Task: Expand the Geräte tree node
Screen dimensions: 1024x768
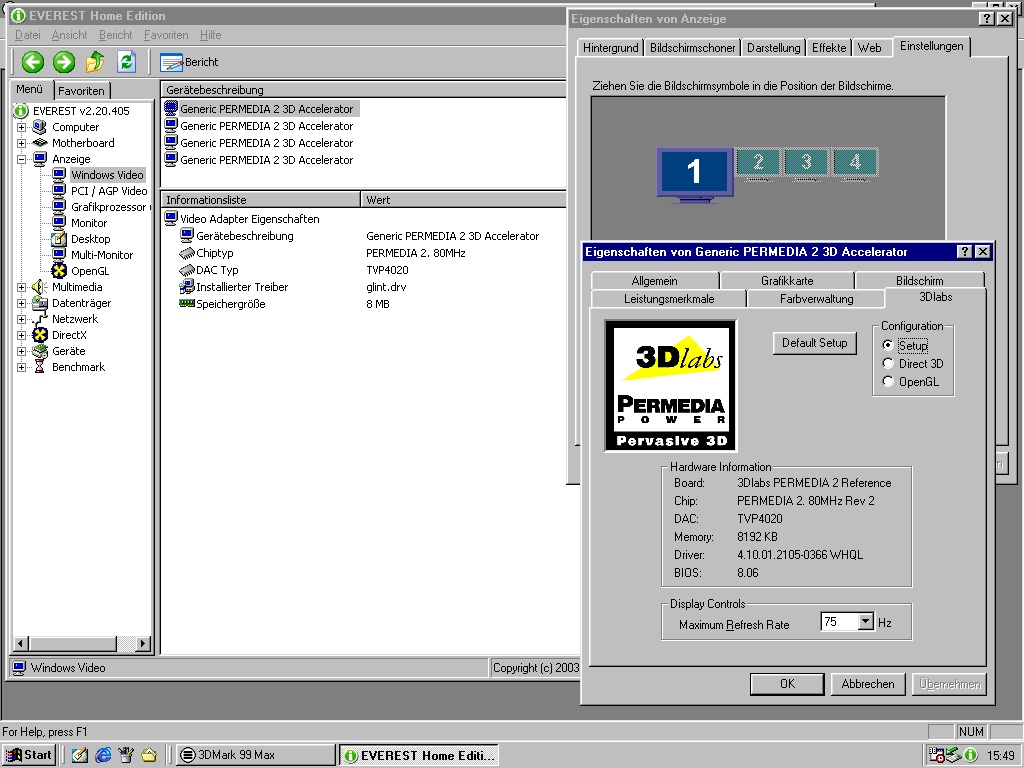Action: click(x=22, y=351)
